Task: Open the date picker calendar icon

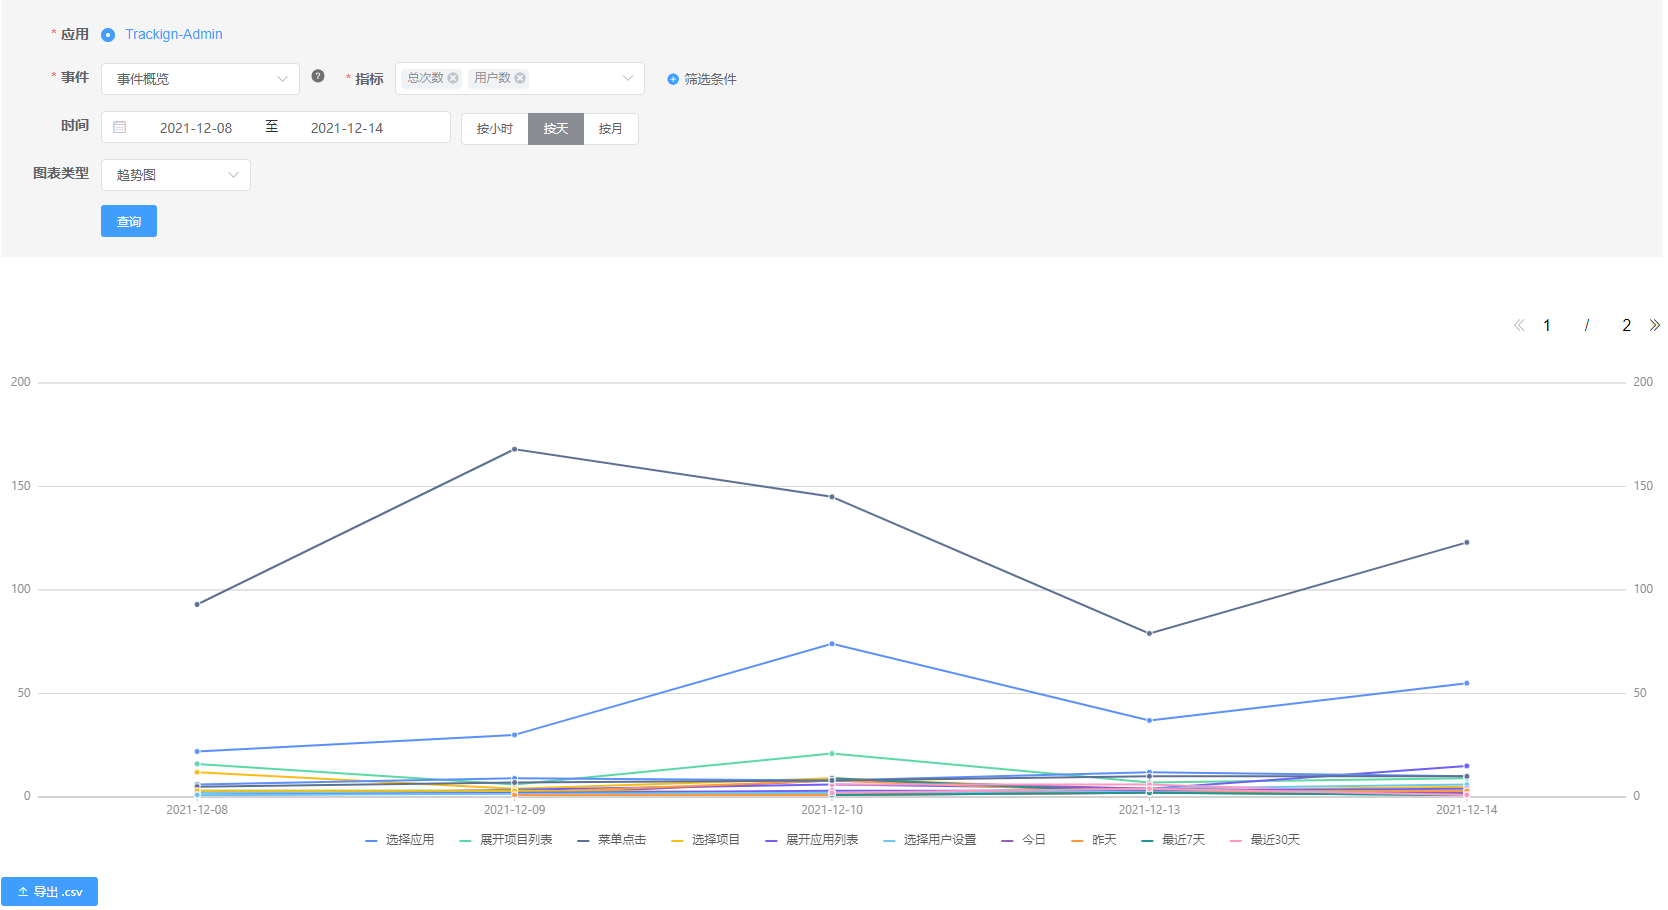Action: 120,127
